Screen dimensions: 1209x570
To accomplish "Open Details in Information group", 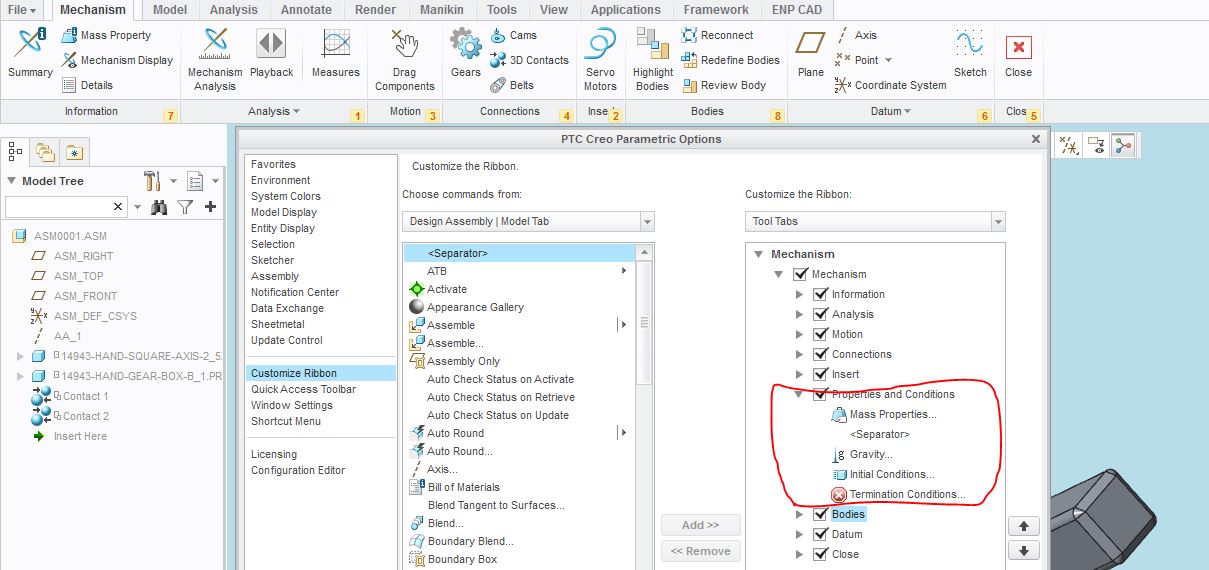I will [x=87, y=85].
